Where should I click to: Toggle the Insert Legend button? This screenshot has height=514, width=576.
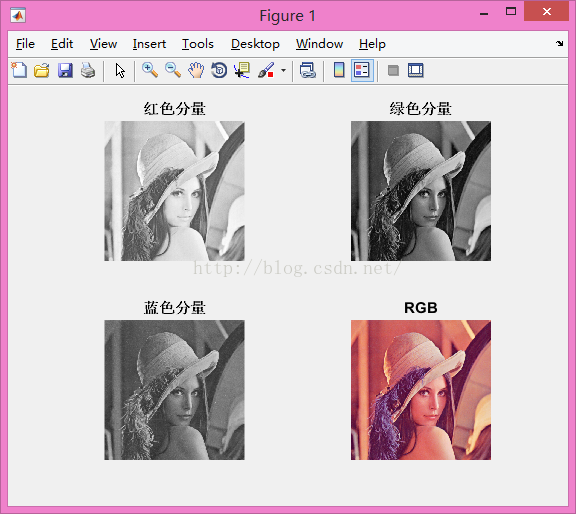point(362,70)
